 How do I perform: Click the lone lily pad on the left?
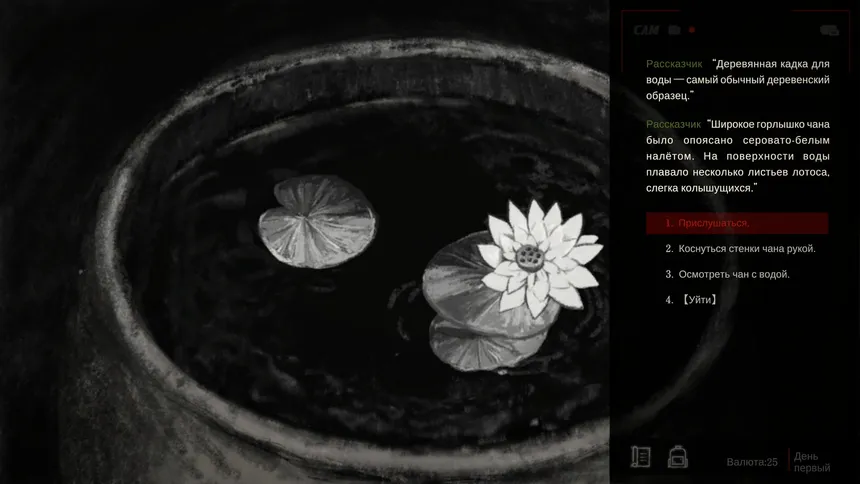(317, 221)
